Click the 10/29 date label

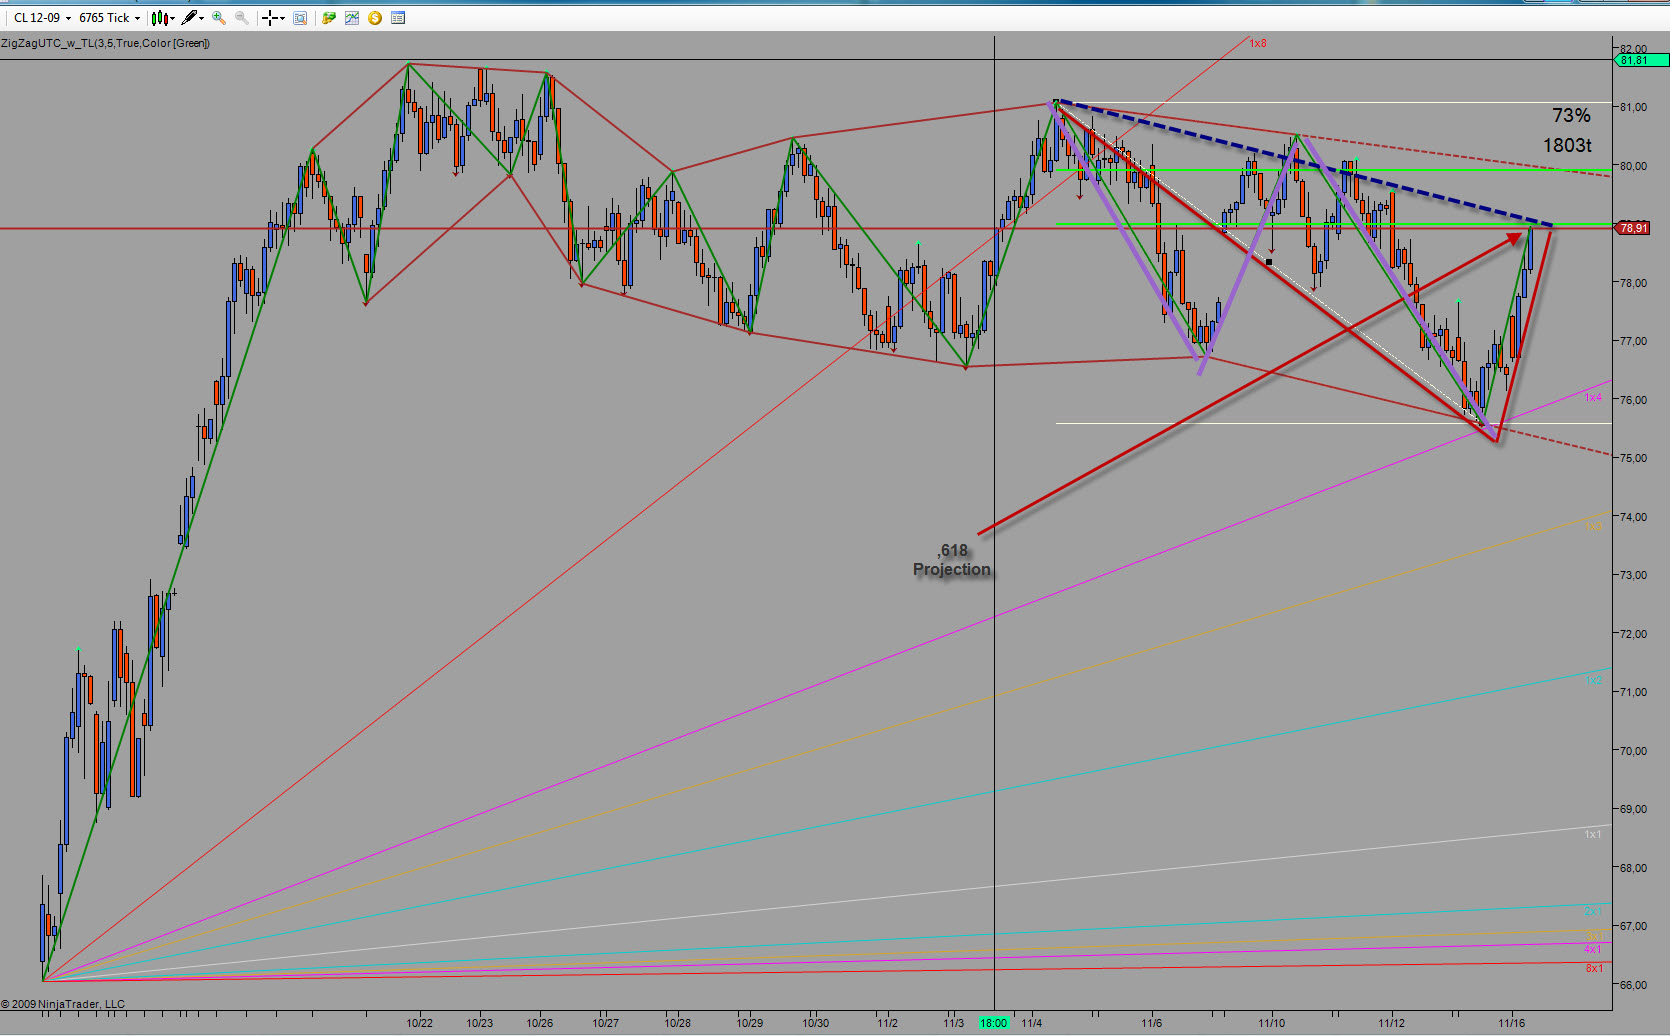coord(750,1023)
